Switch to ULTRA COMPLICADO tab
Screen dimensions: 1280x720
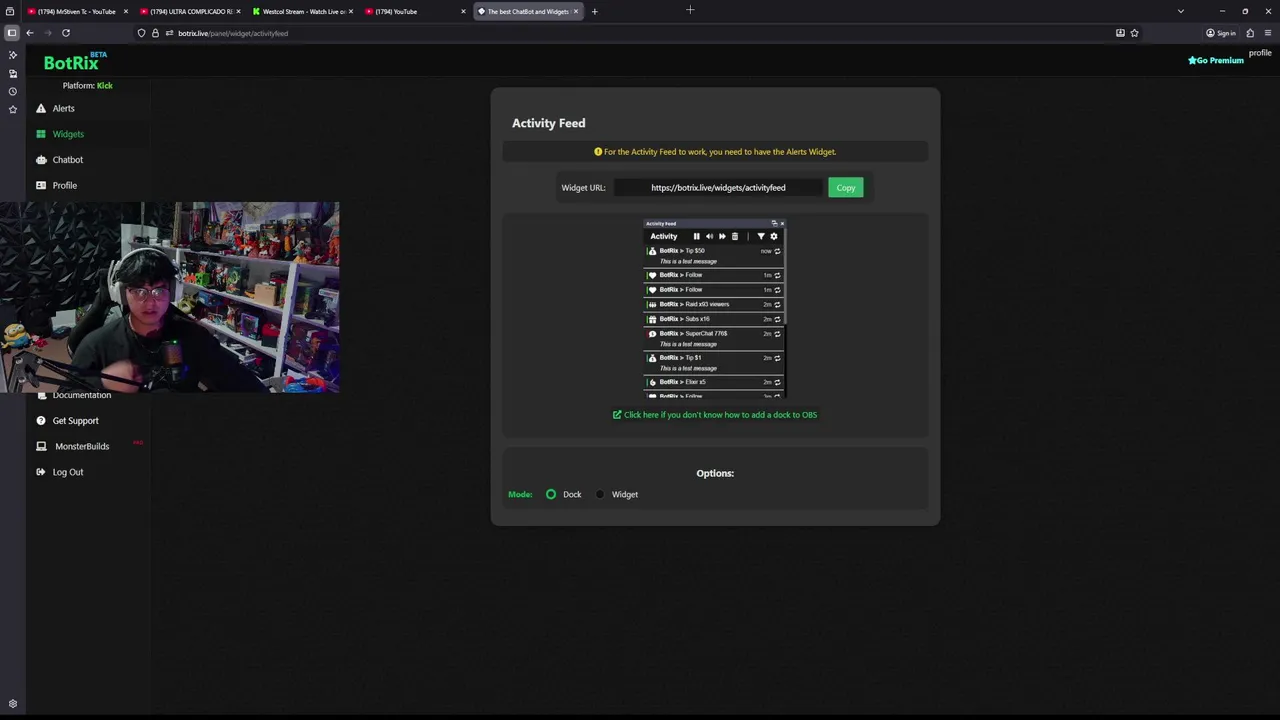(x=190, y=12)
